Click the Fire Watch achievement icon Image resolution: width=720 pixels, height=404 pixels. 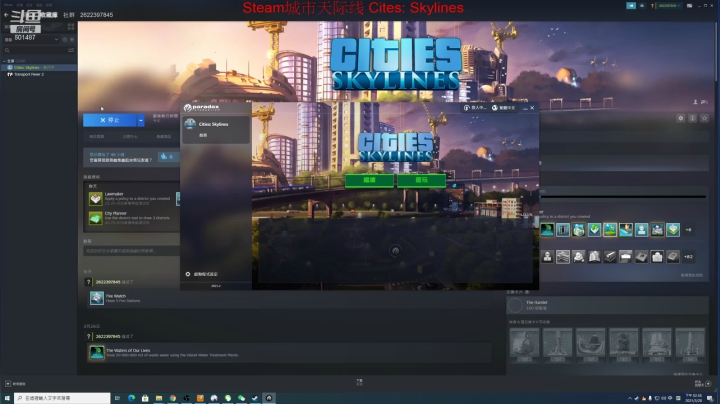pos(96,298)
